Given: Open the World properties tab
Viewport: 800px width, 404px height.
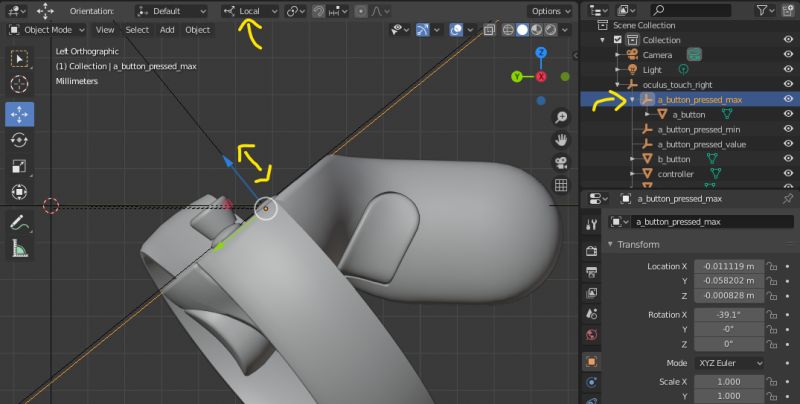Looking at the screenshot, I should (592, 335).
